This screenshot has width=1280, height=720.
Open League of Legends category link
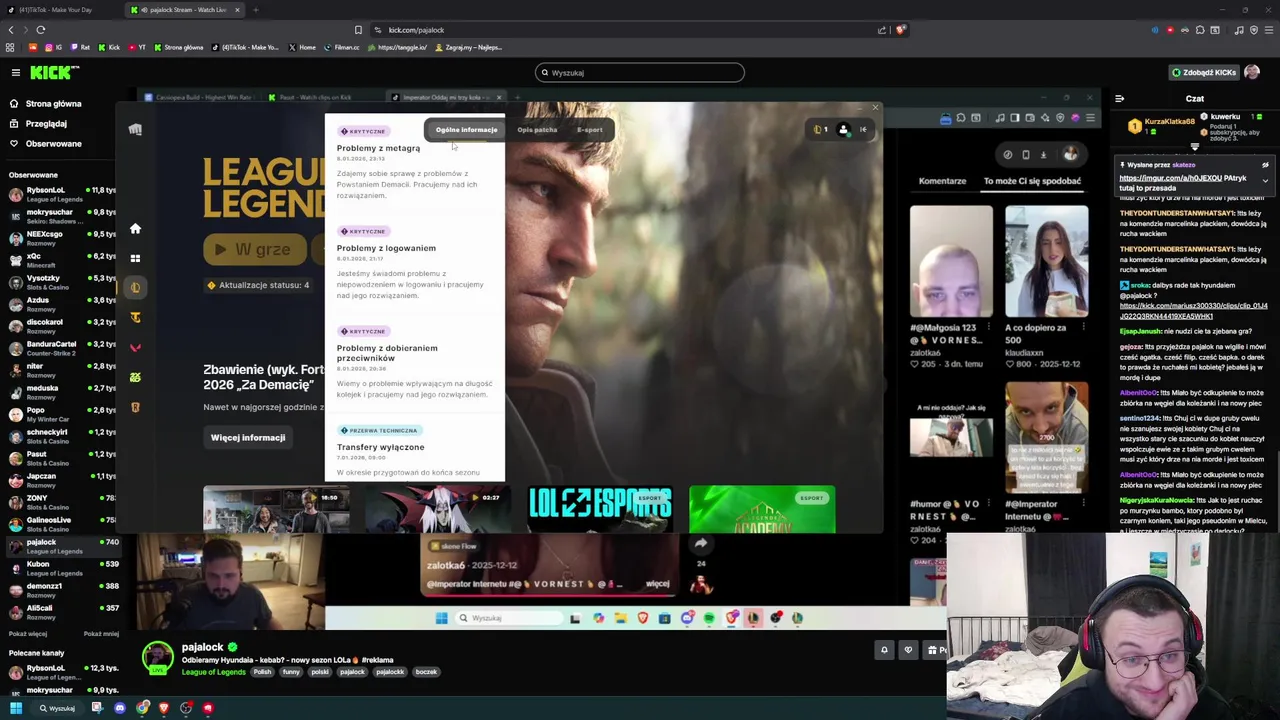coord(213,672)
